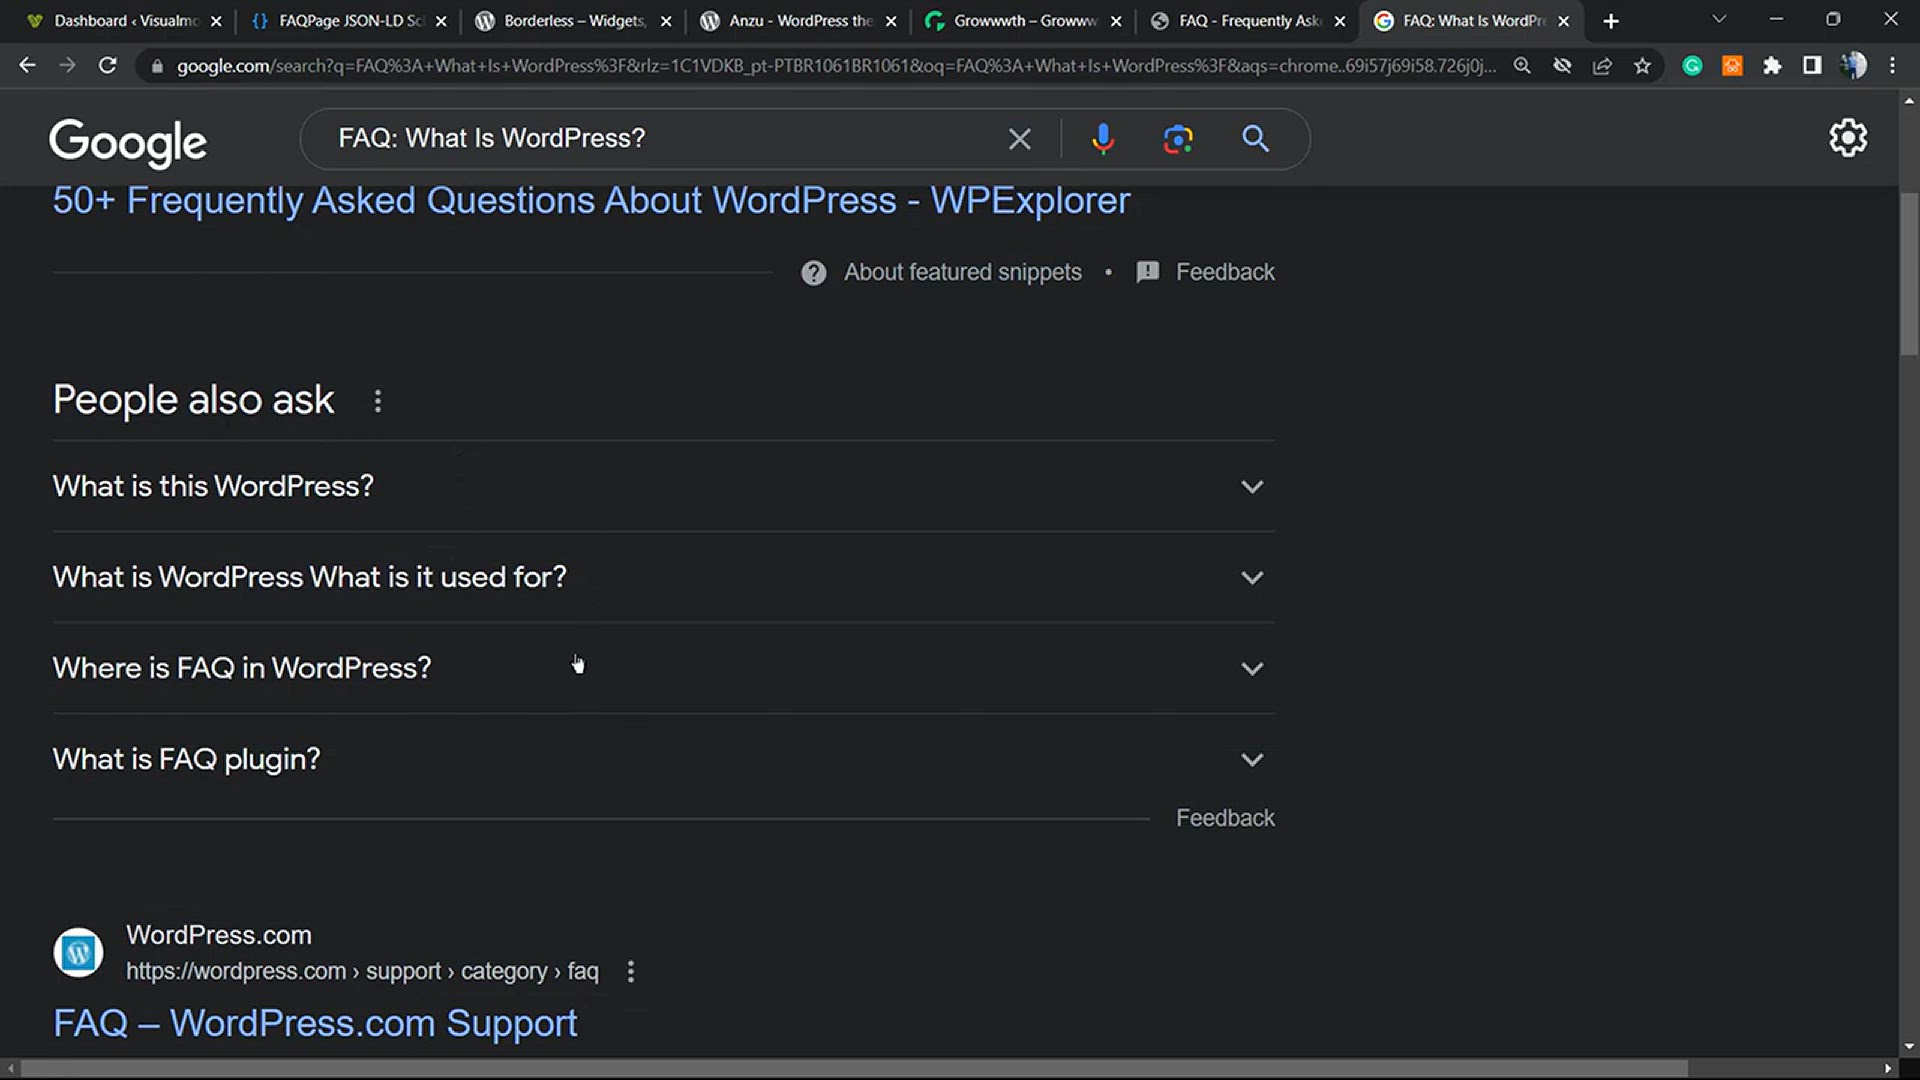Close the FAQPage JSON-LD tab
1920x1080 pixels.
(x=441, y=21)
